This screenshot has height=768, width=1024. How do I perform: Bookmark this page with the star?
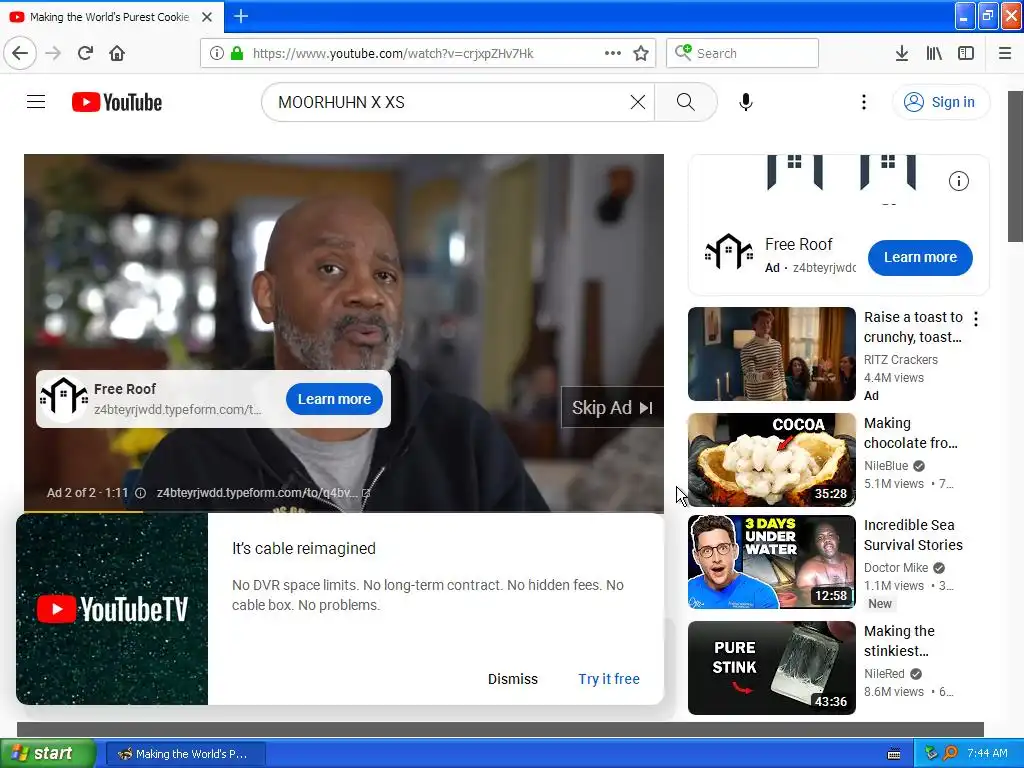(x=641, y=53)
